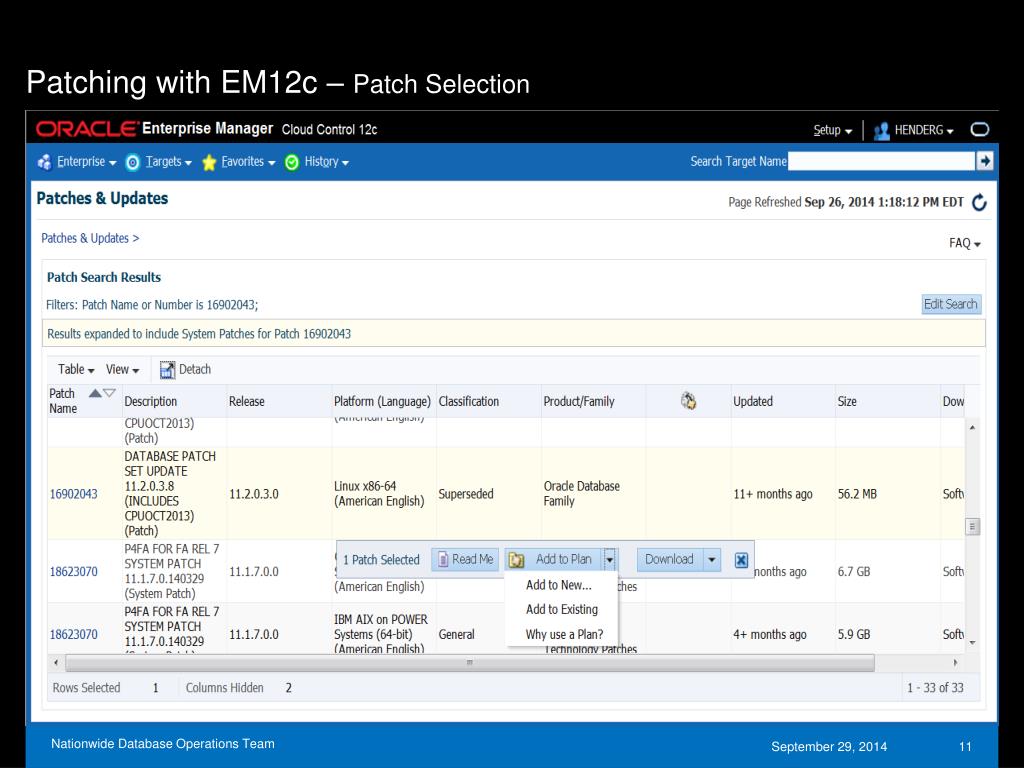
Task: Click the Platform (Language) column header
Action: [x=382, y=402]
